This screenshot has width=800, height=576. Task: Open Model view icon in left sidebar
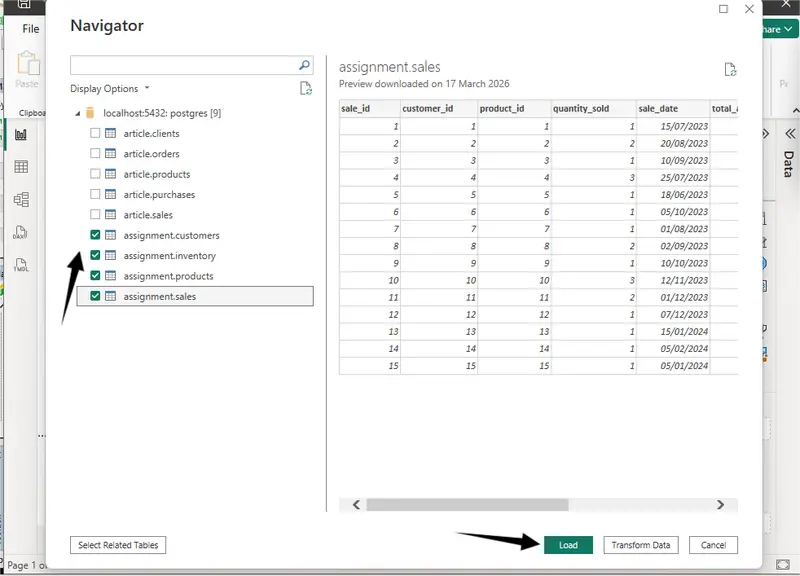point(21,199)
